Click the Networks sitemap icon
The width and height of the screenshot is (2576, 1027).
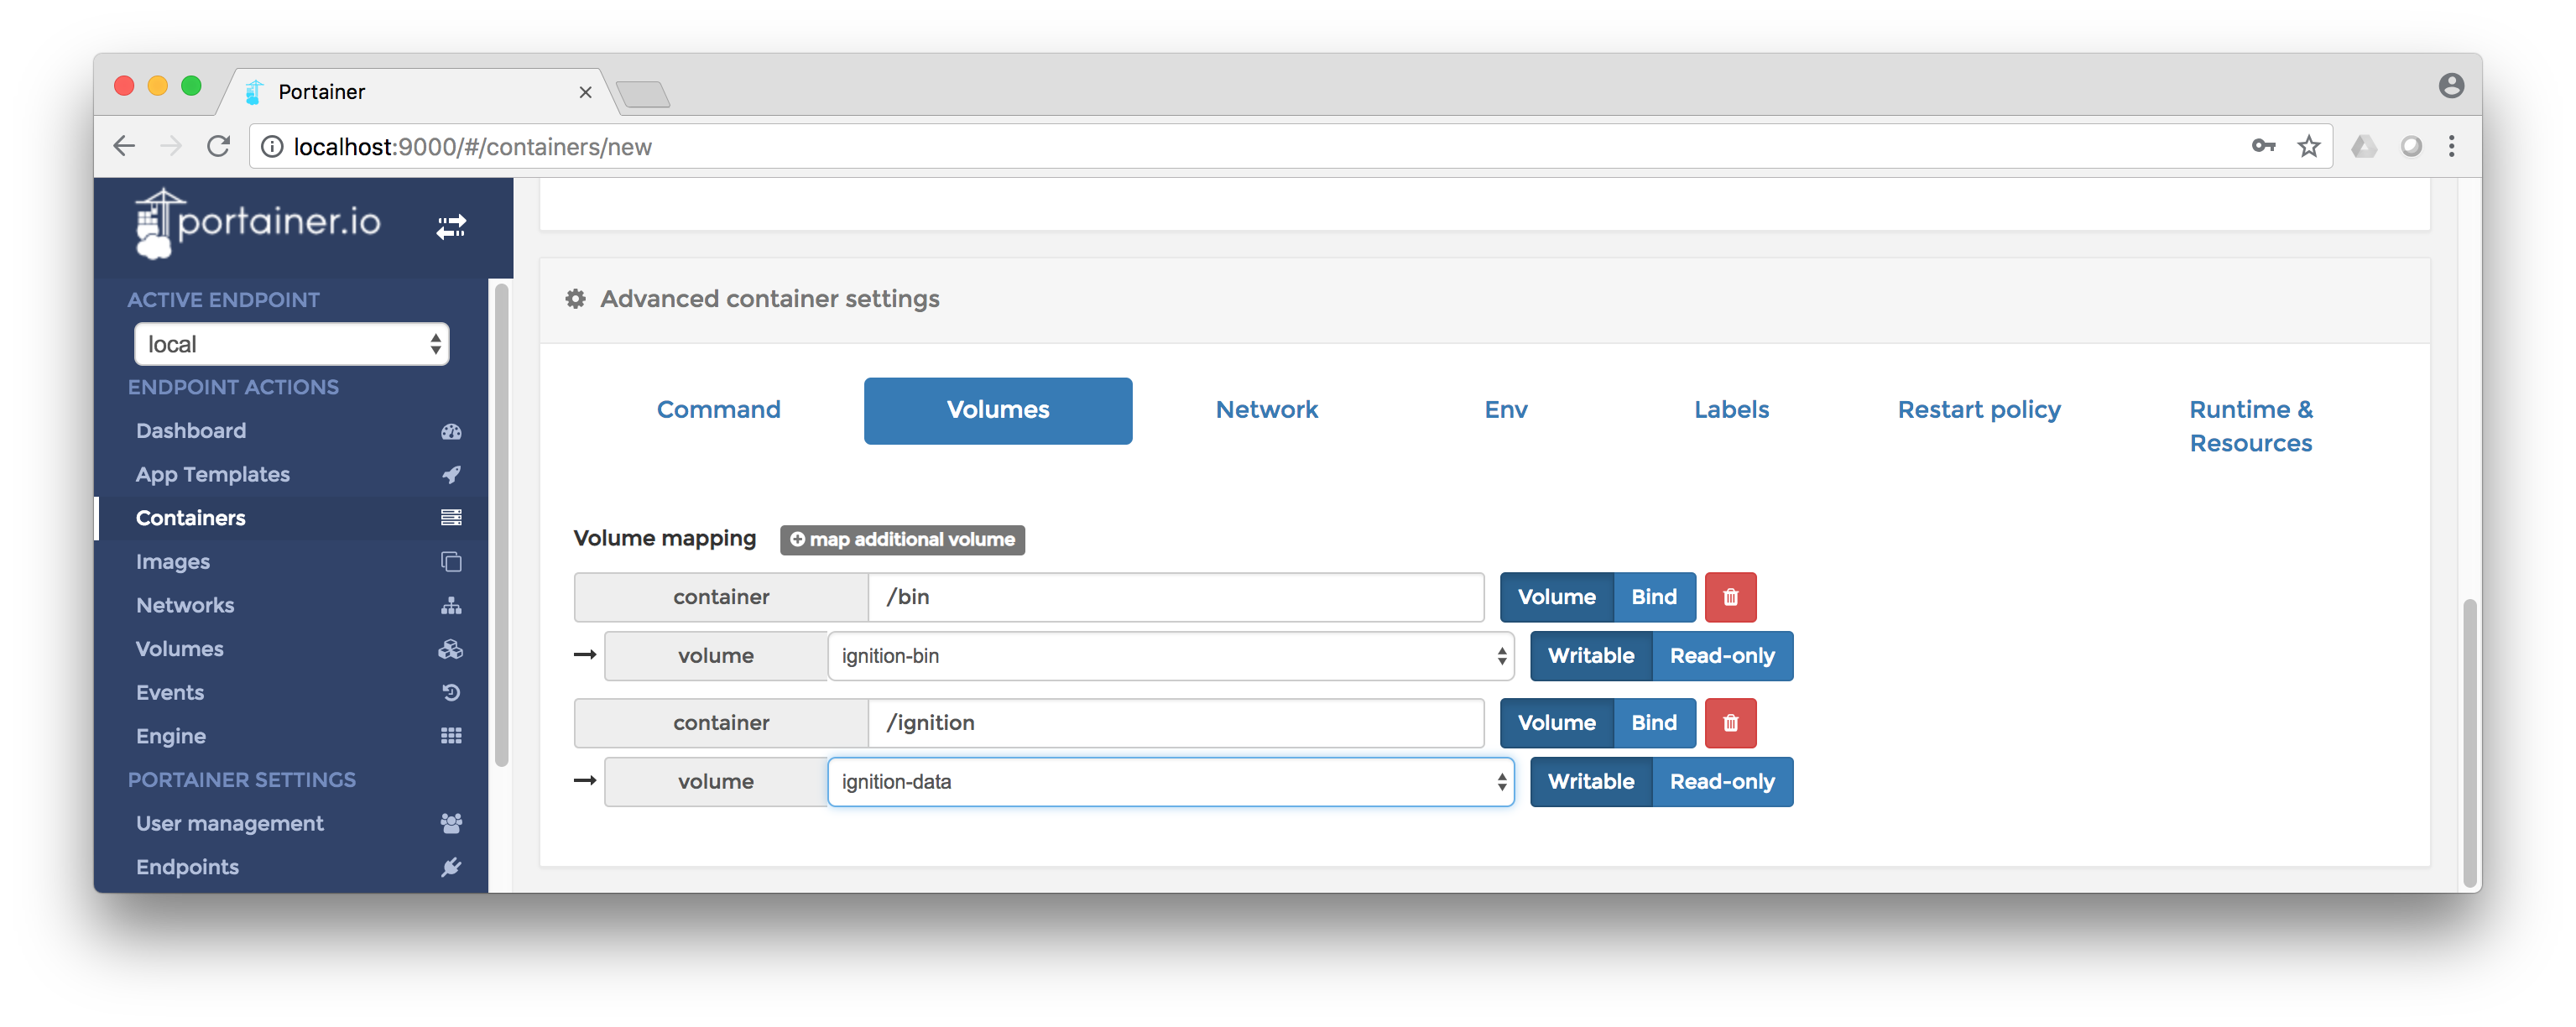tap(451, 605)
